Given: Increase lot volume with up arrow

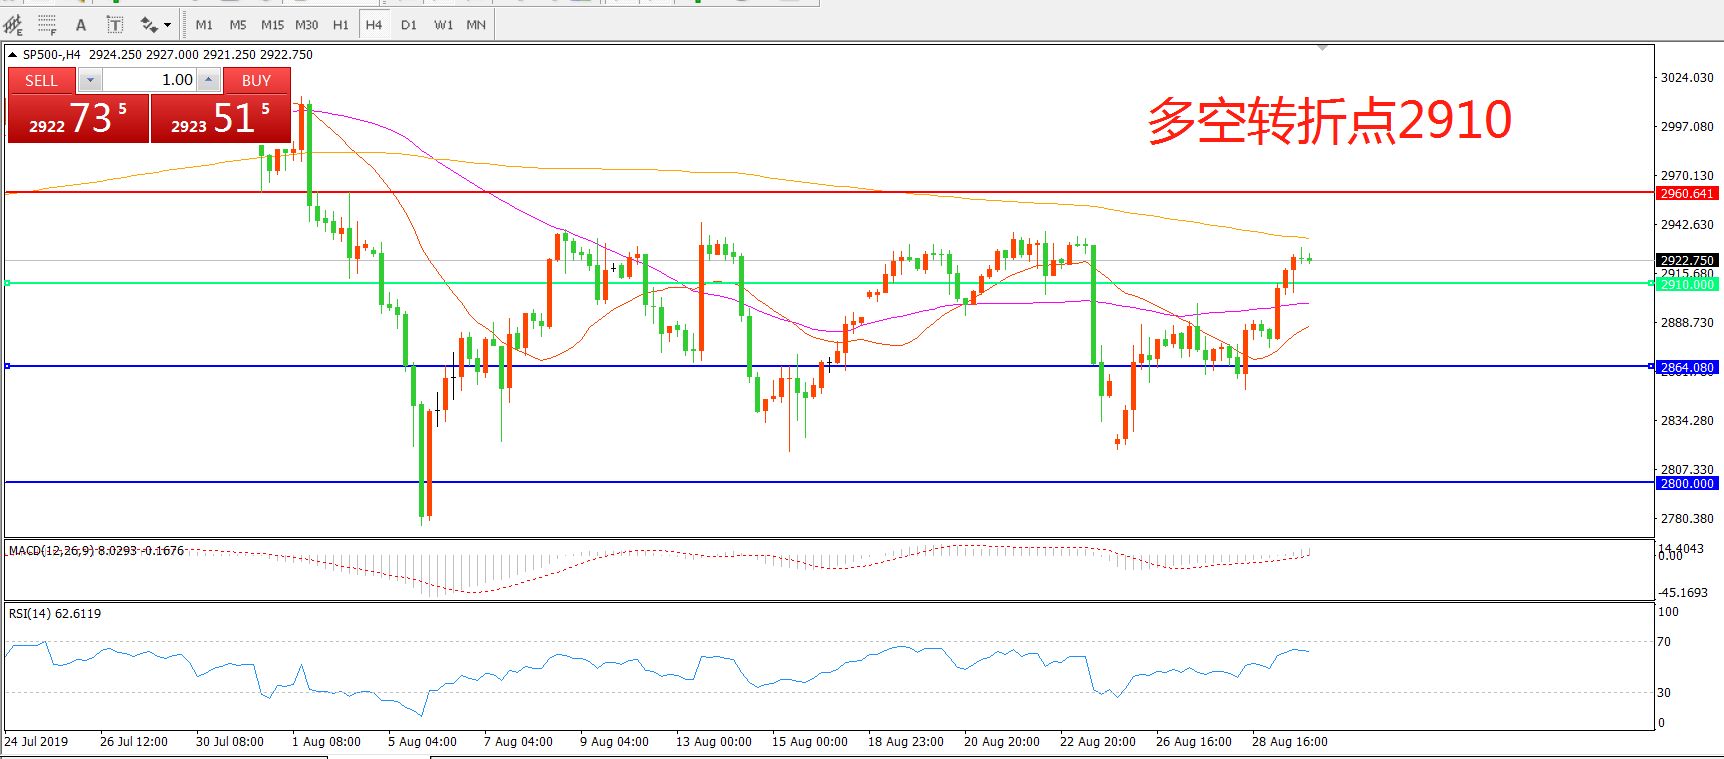Looking at the screenshot, I should click(208, 80).
